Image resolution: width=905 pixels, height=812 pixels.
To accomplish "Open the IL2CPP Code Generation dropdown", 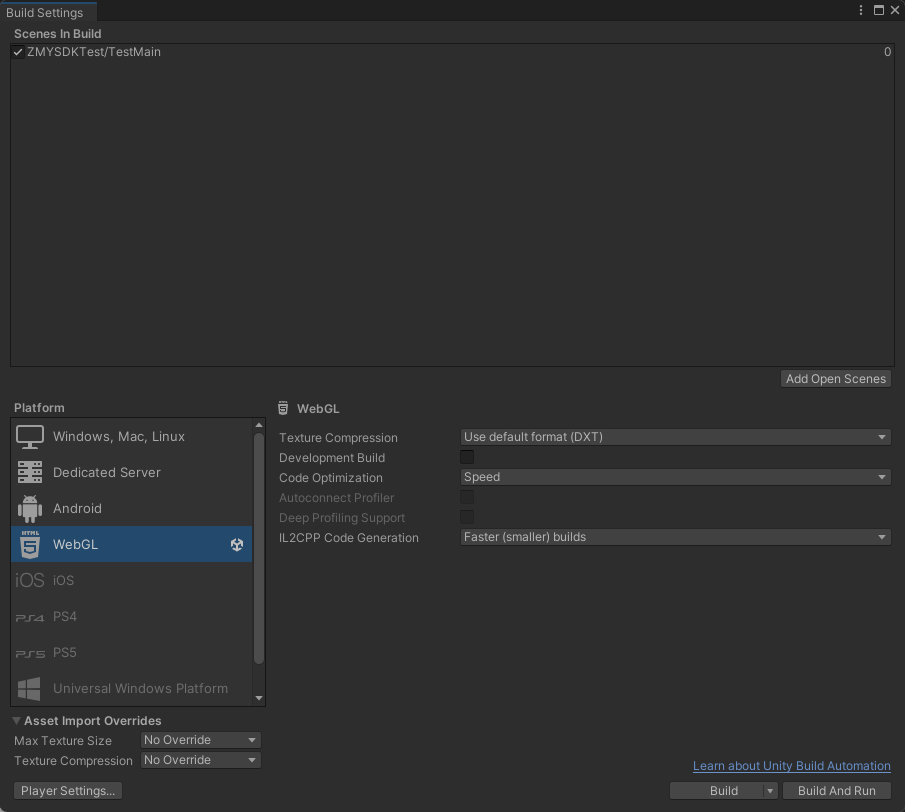I will coord(675,537).
